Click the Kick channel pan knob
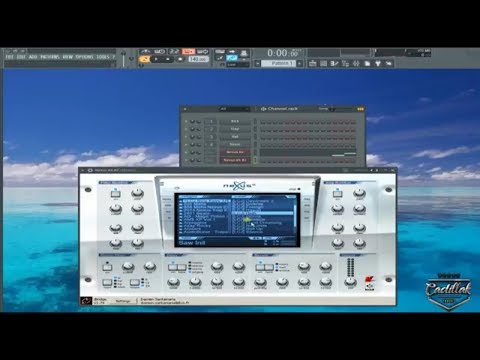The image size is (480, 360). point(192,121)
